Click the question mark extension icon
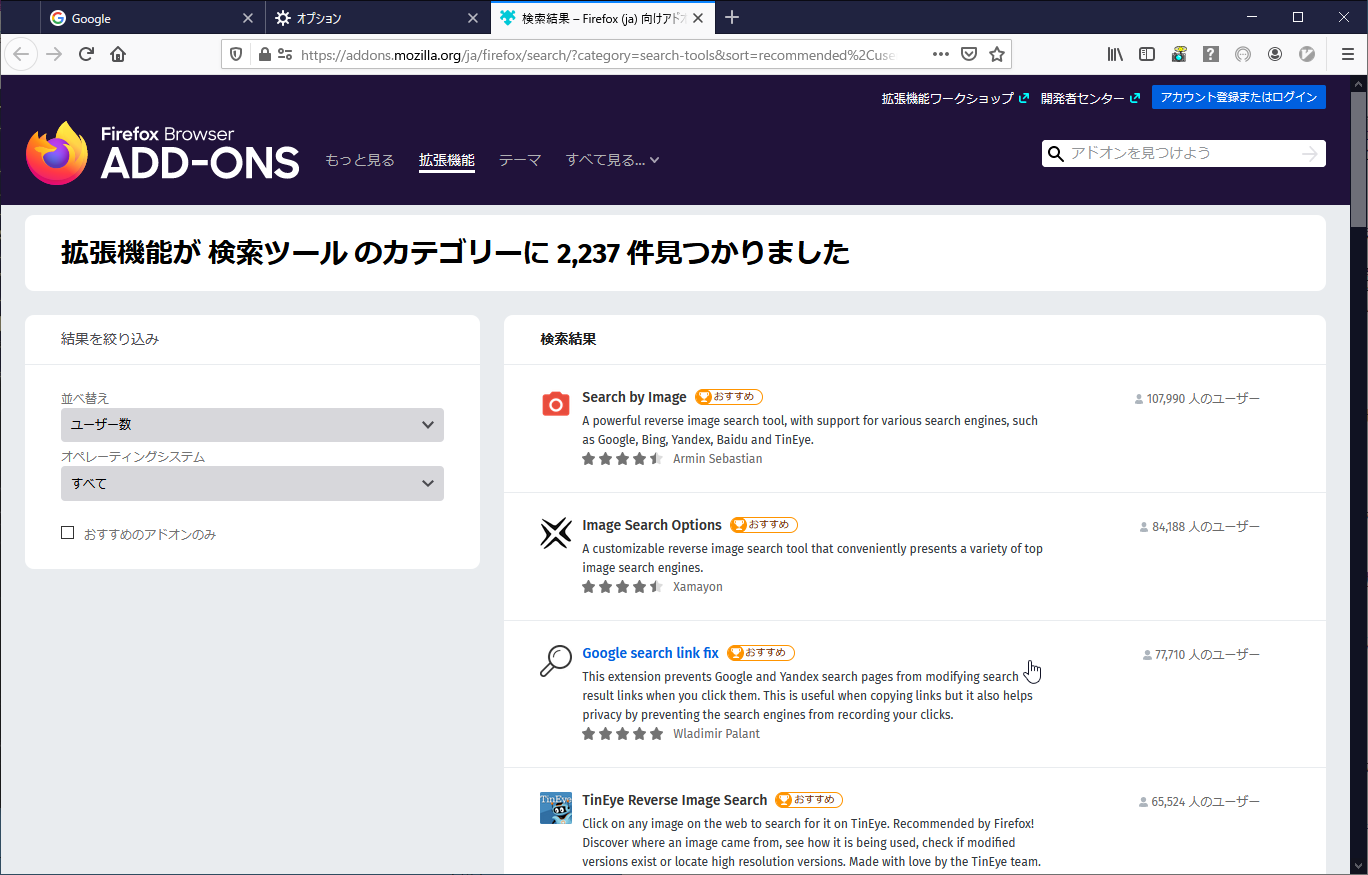 click(x=1211, y=54)
